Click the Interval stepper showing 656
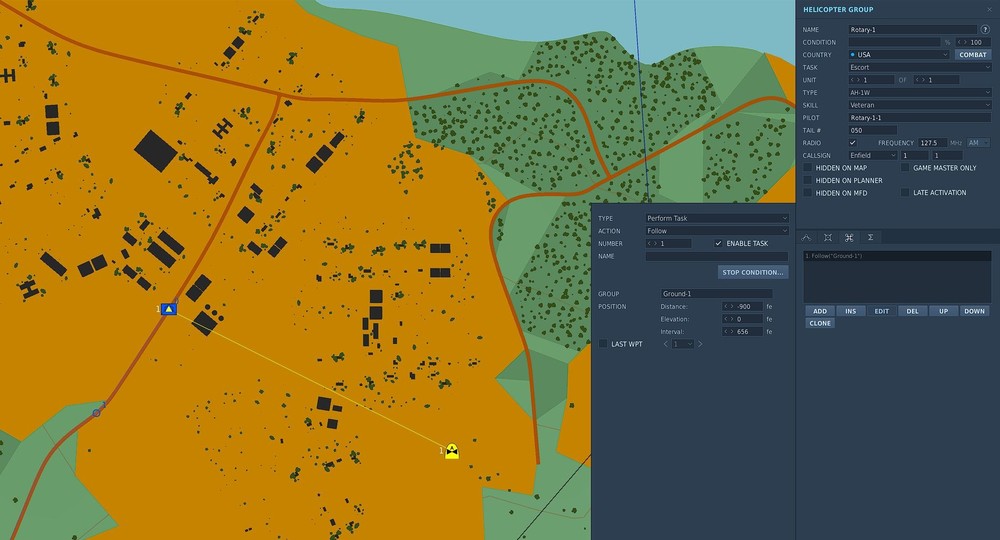1000x540 pixels. click(x=742, y=332)
